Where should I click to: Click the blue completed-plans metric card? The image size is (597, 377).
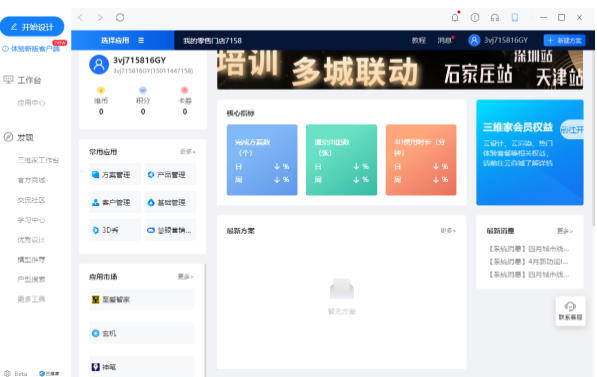pyautogui.click(x=262, y=160)
